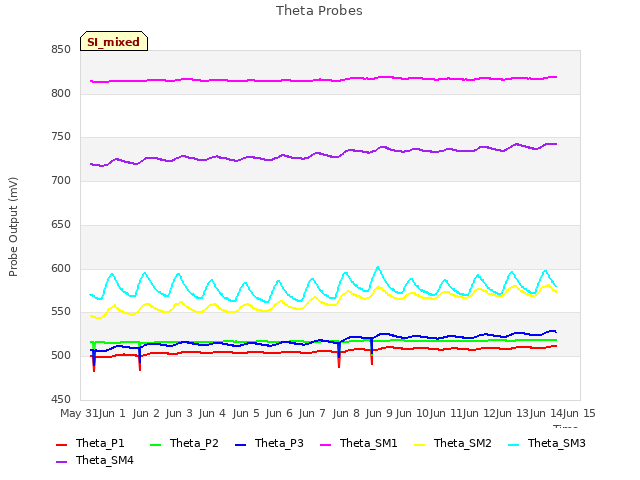Click the 500 y-axis tick label
This screenshot has width=640, height=480.
point(61,356)
